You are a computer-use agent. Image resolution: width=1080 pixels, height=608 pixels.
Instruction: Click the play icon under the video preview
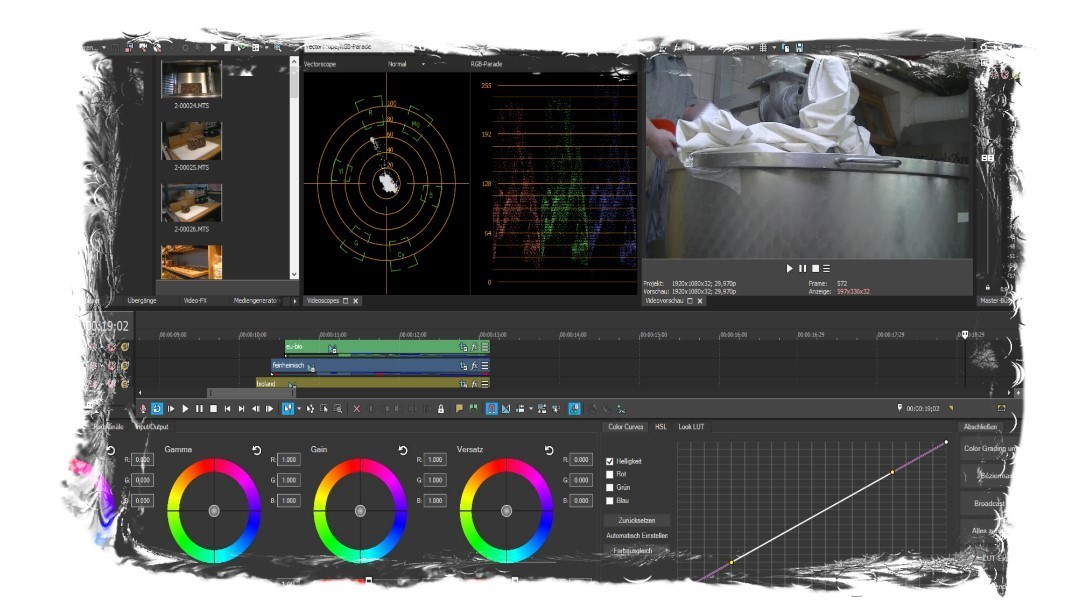(789, 269)
